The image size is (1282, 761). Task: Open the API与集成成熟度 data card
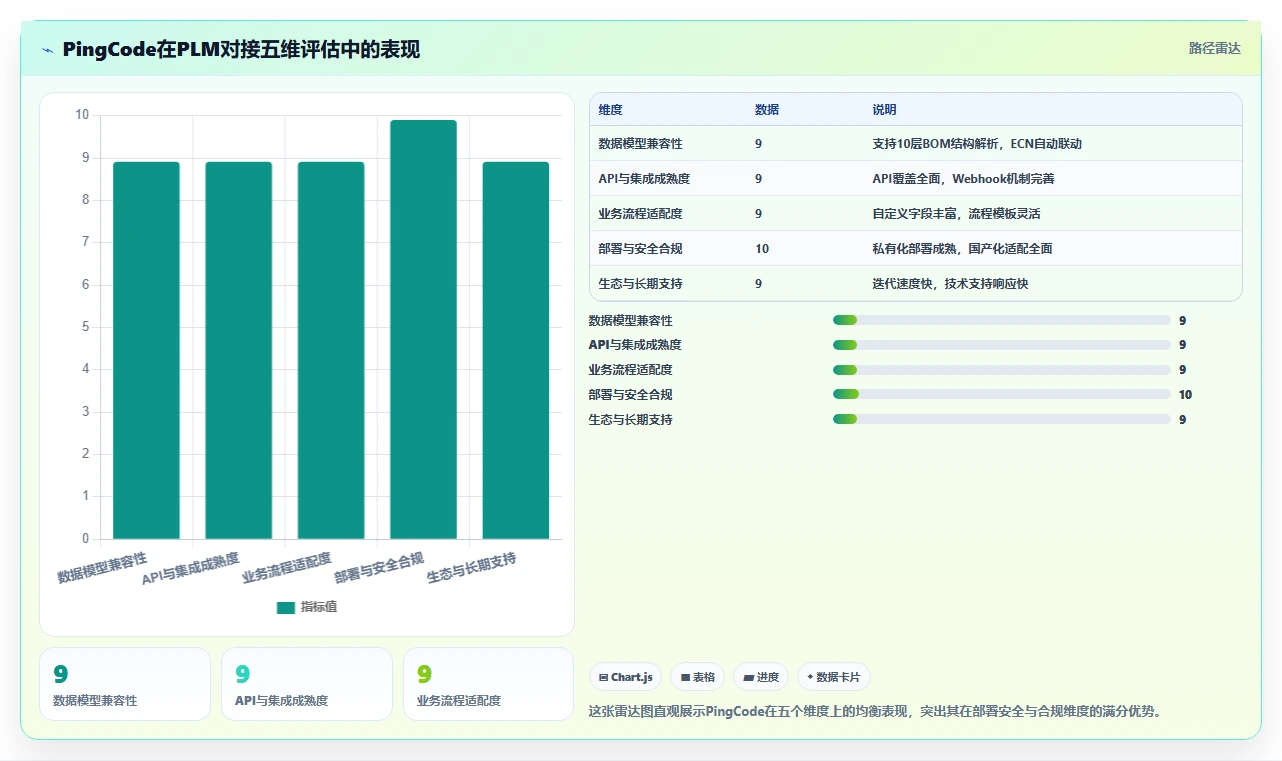307,684
